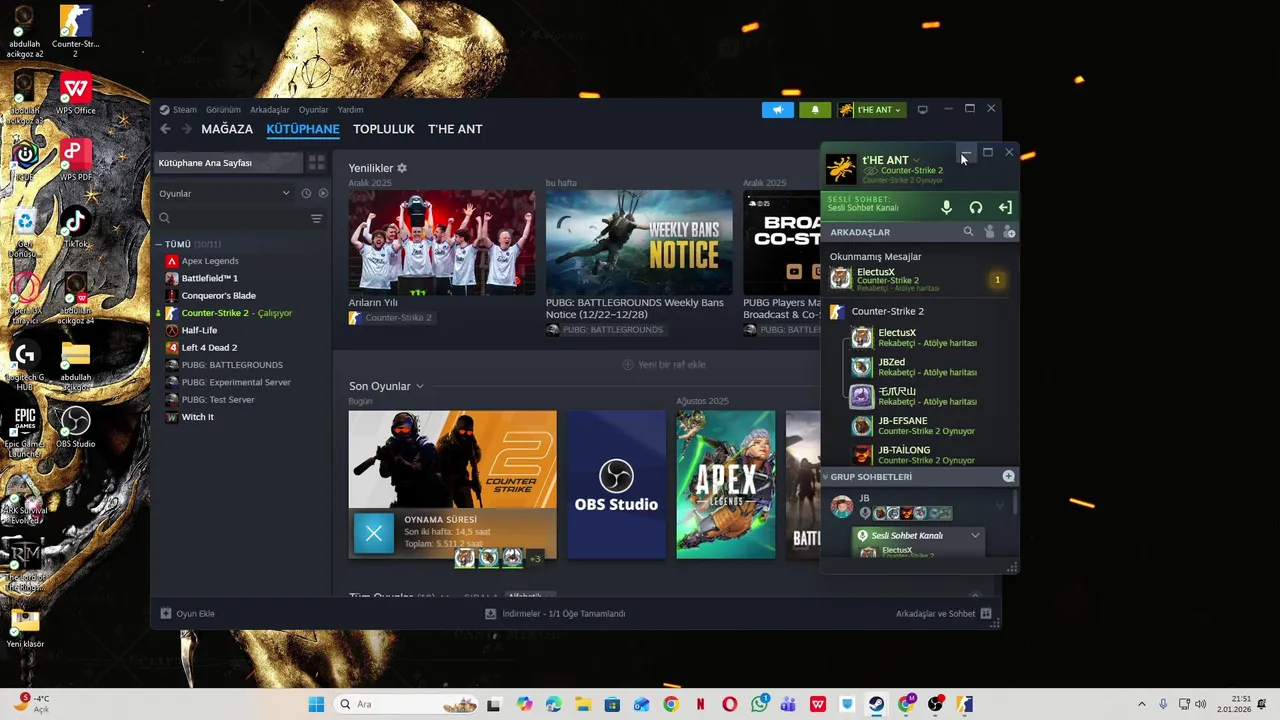The image size is (1280, 720).
Task: Adjust volume from system tray speaker
Action: point(1200,704)
